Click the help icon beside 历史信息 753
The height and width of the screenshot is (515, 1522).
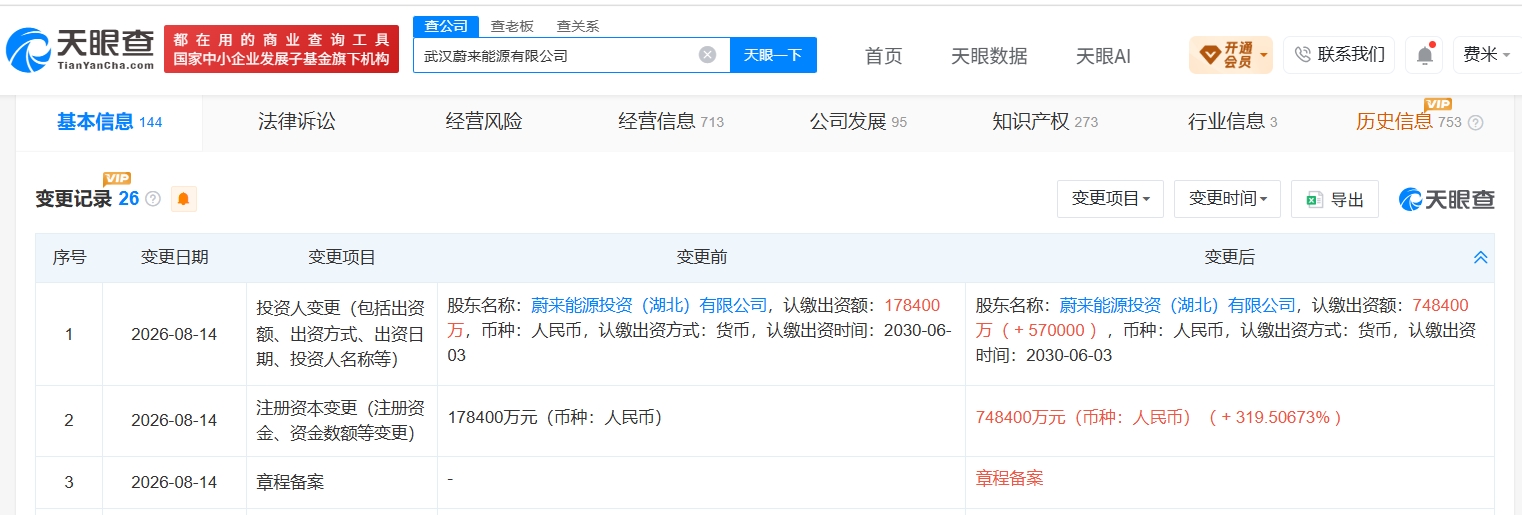tap(1475, 122)
